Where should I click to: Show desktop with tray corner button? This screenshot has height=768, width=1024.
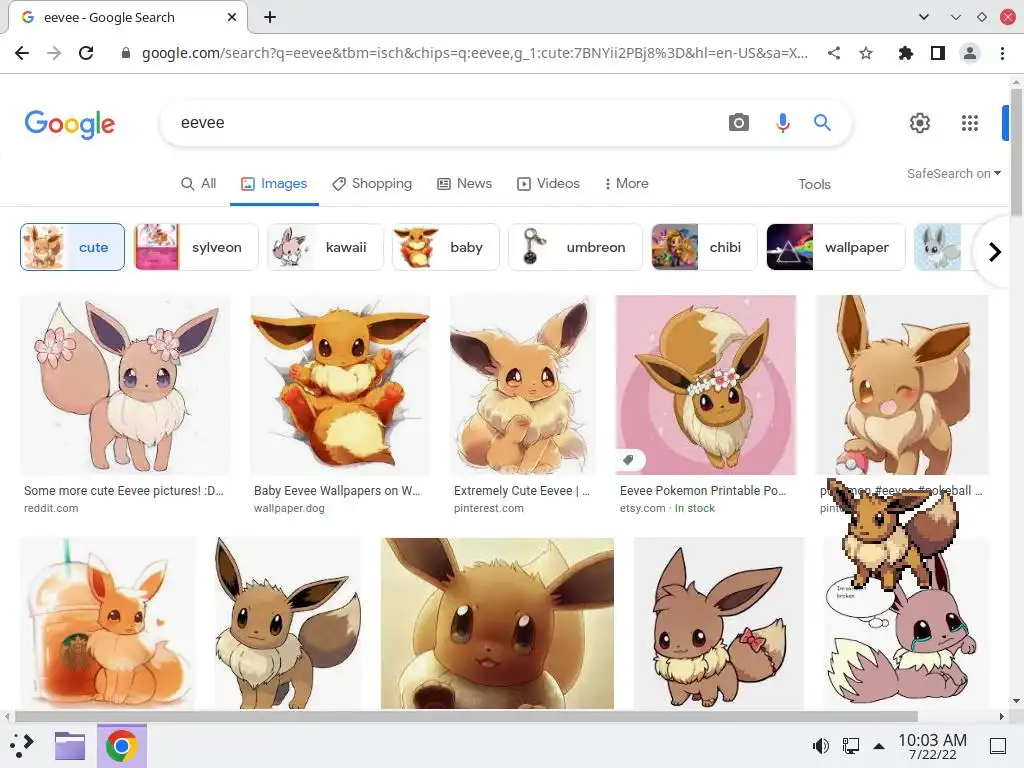click(x=998, y=746)
